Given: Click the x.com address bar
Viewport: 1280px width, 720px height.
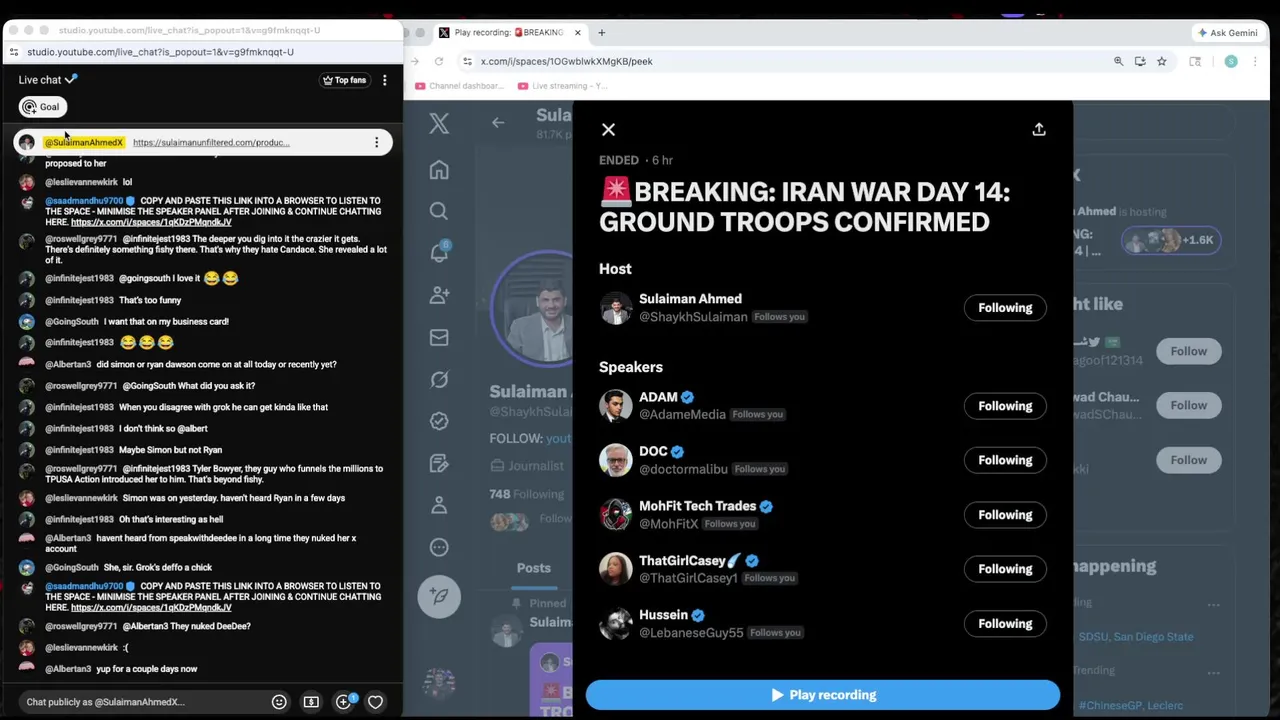Looking at the screenshot, I should (780, 61).
